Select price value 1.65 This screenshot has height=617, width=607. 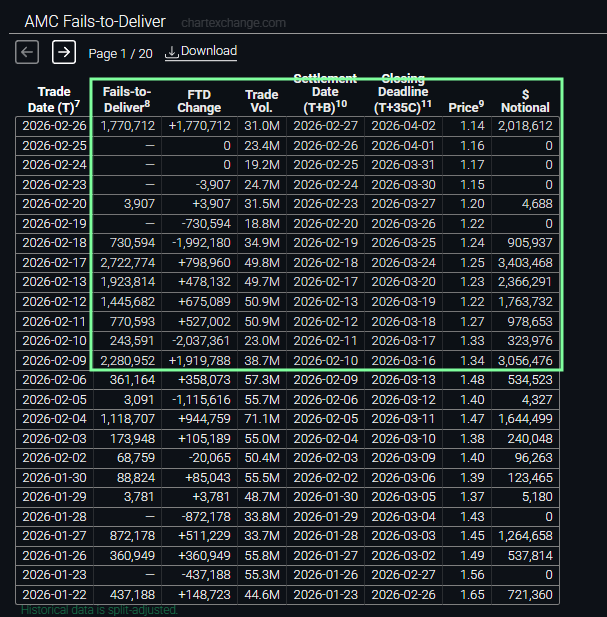pos(472,595)
